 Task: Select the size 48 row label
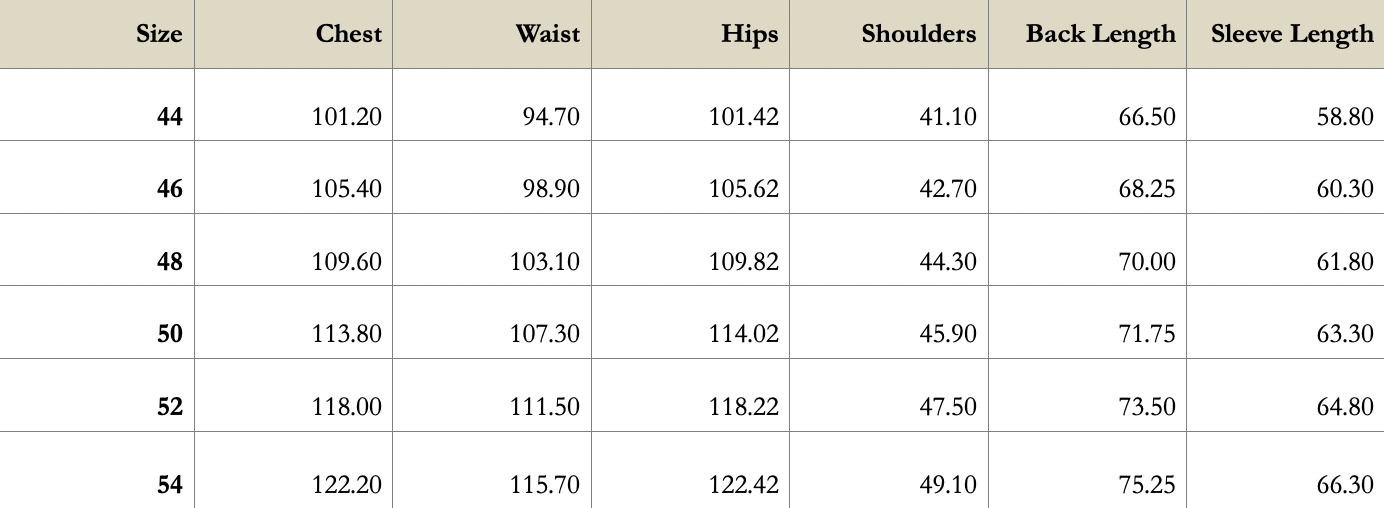170,262
